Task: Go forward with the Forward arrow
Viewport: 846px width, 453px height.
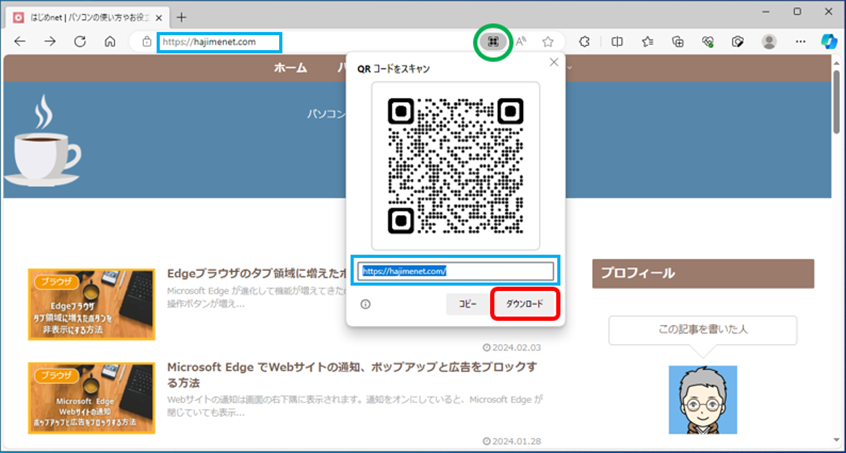Action: click(x=50, y=42)
